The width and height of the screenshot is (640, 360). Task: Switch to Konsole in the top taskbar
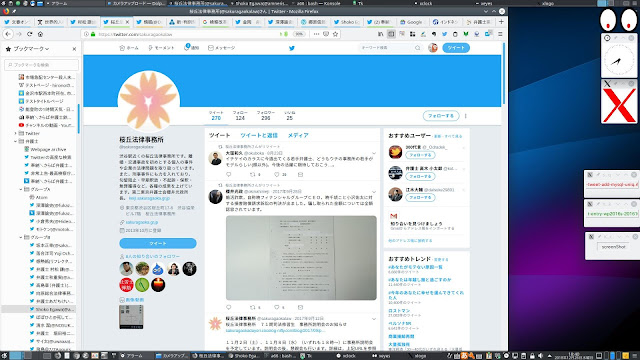click(318, 3)
